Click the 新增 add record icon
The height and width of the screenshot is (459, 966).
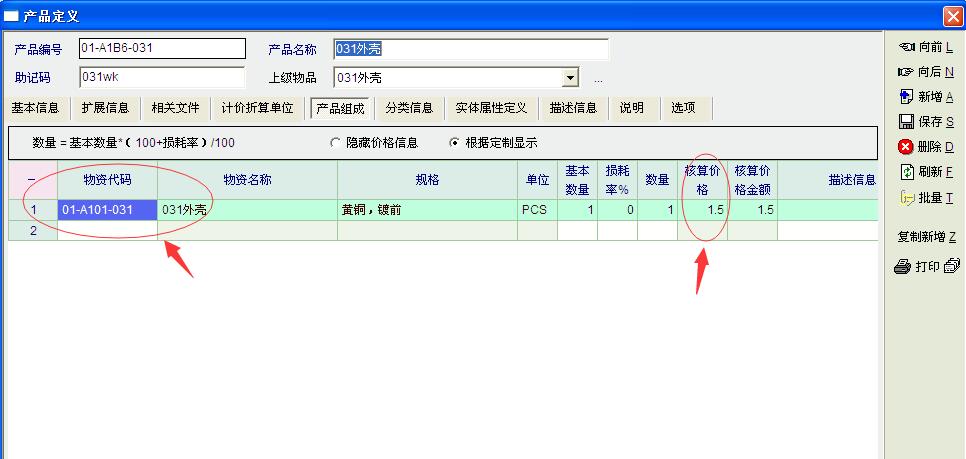(907, 97)
